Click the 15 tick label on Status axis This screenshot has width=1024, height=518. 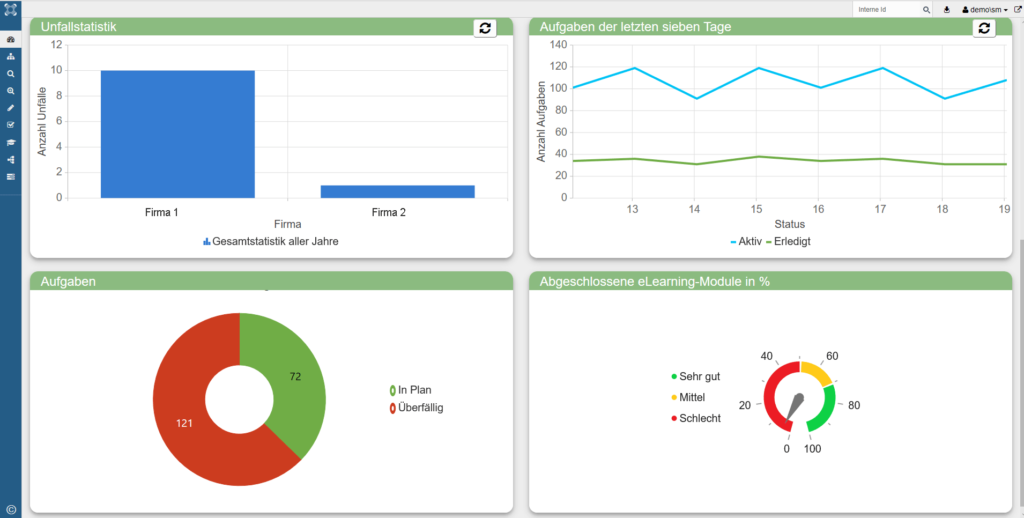point(756,210)
